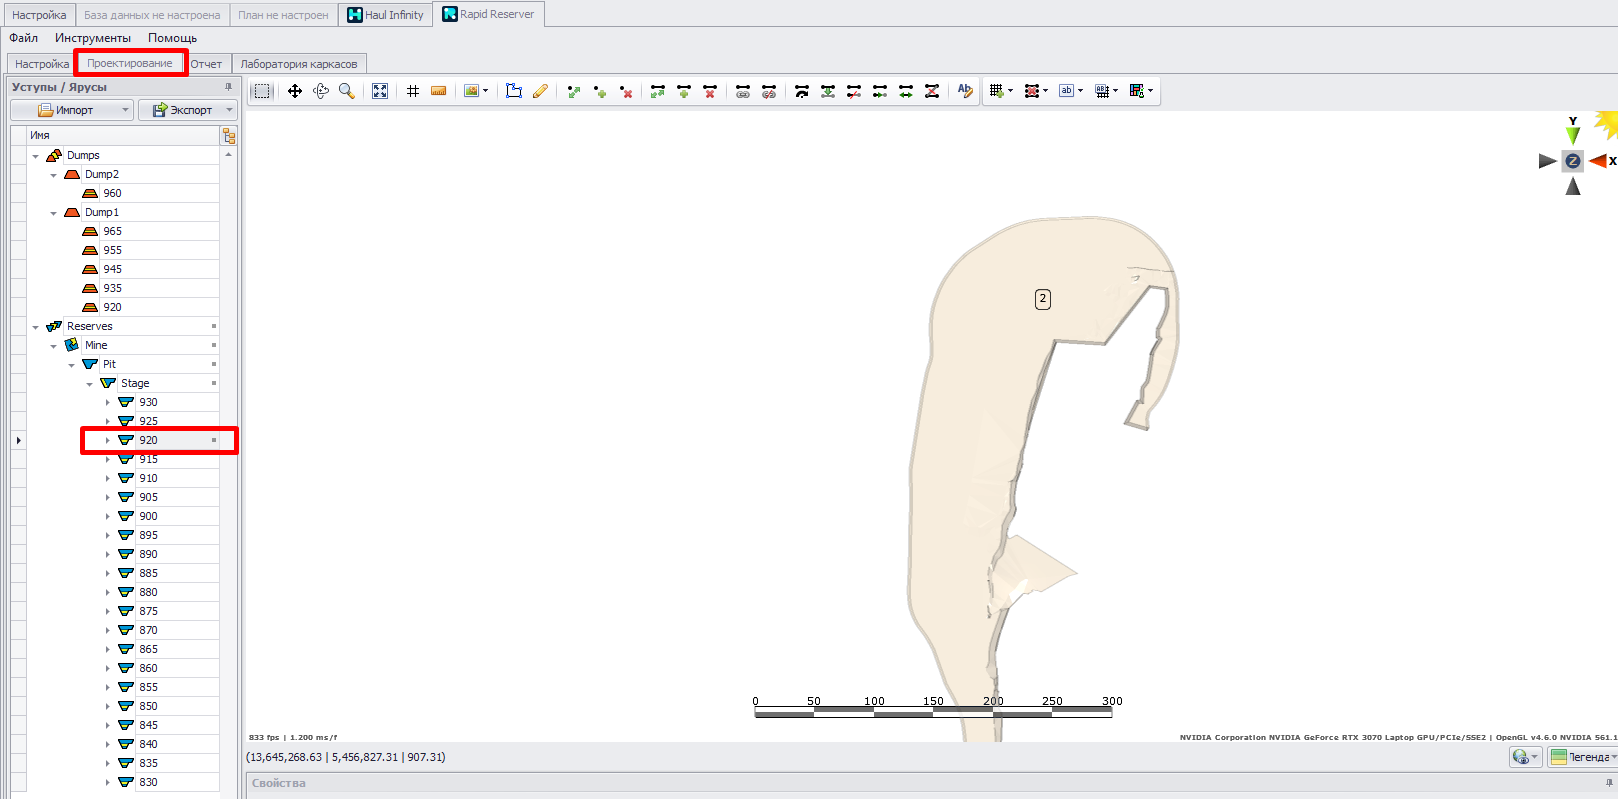Collapse the Dumps tree node

click(x=36, y=156)
